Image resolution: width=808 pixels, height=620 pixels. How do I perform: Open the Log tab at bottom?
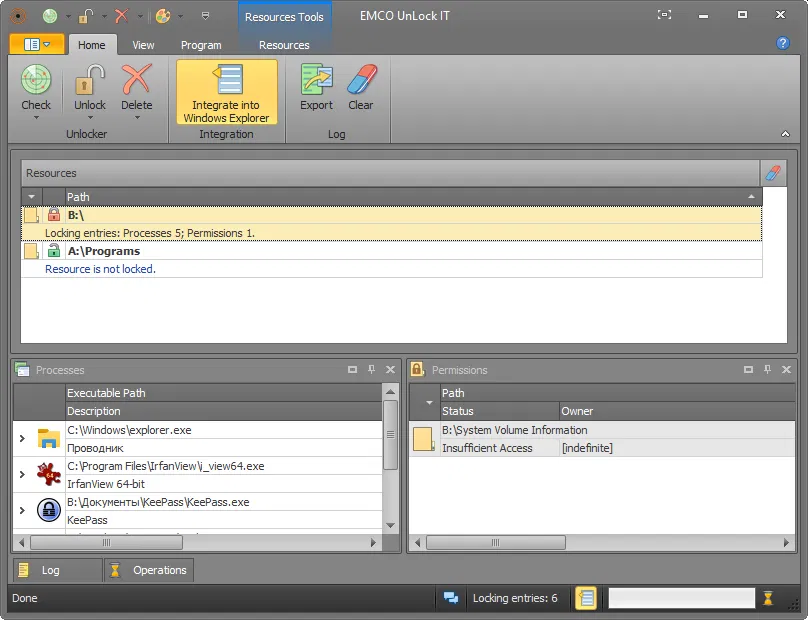click(50, 570)
